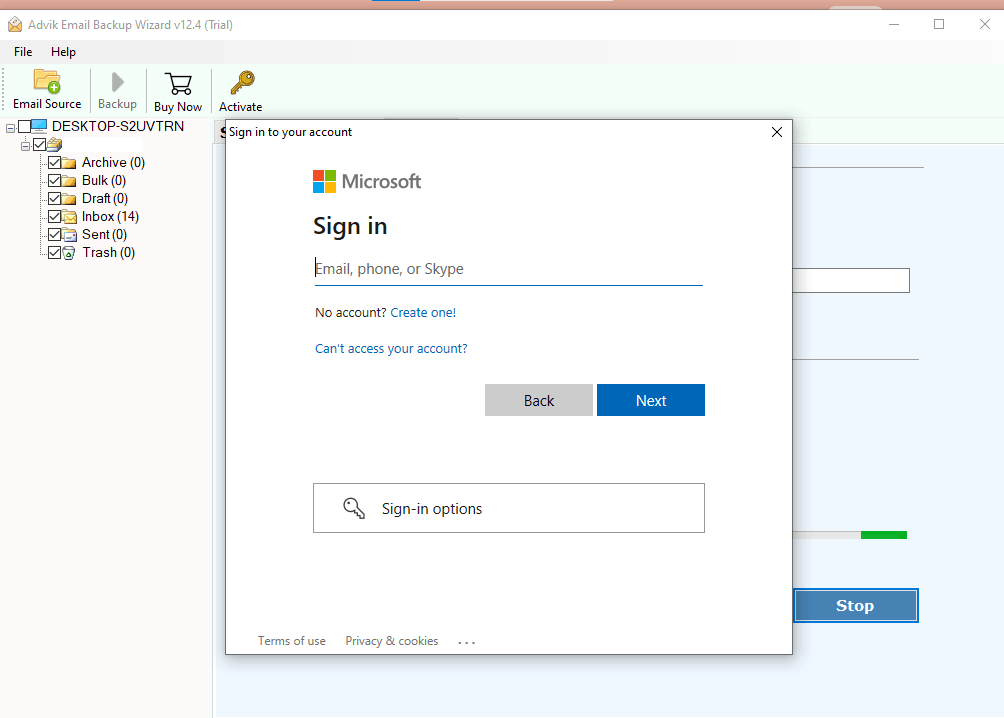This screenshot has height=718, width=1004.
Task: Click the backup progress bar
Action: tap(850, 535)
